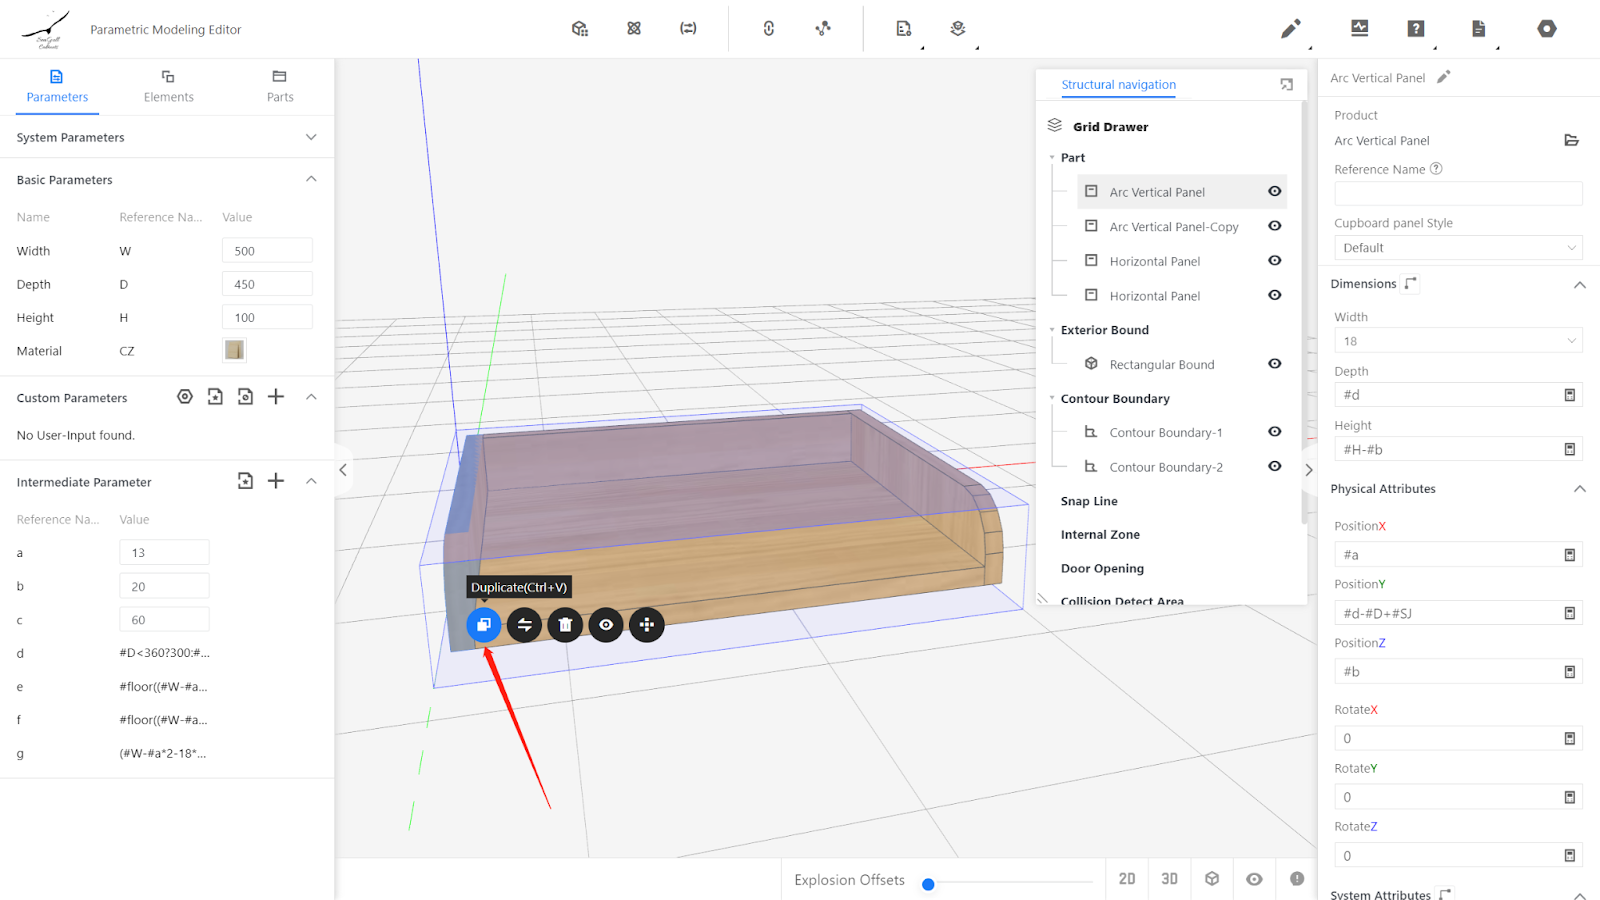Open the help question mark icon

click(1415, 29)
